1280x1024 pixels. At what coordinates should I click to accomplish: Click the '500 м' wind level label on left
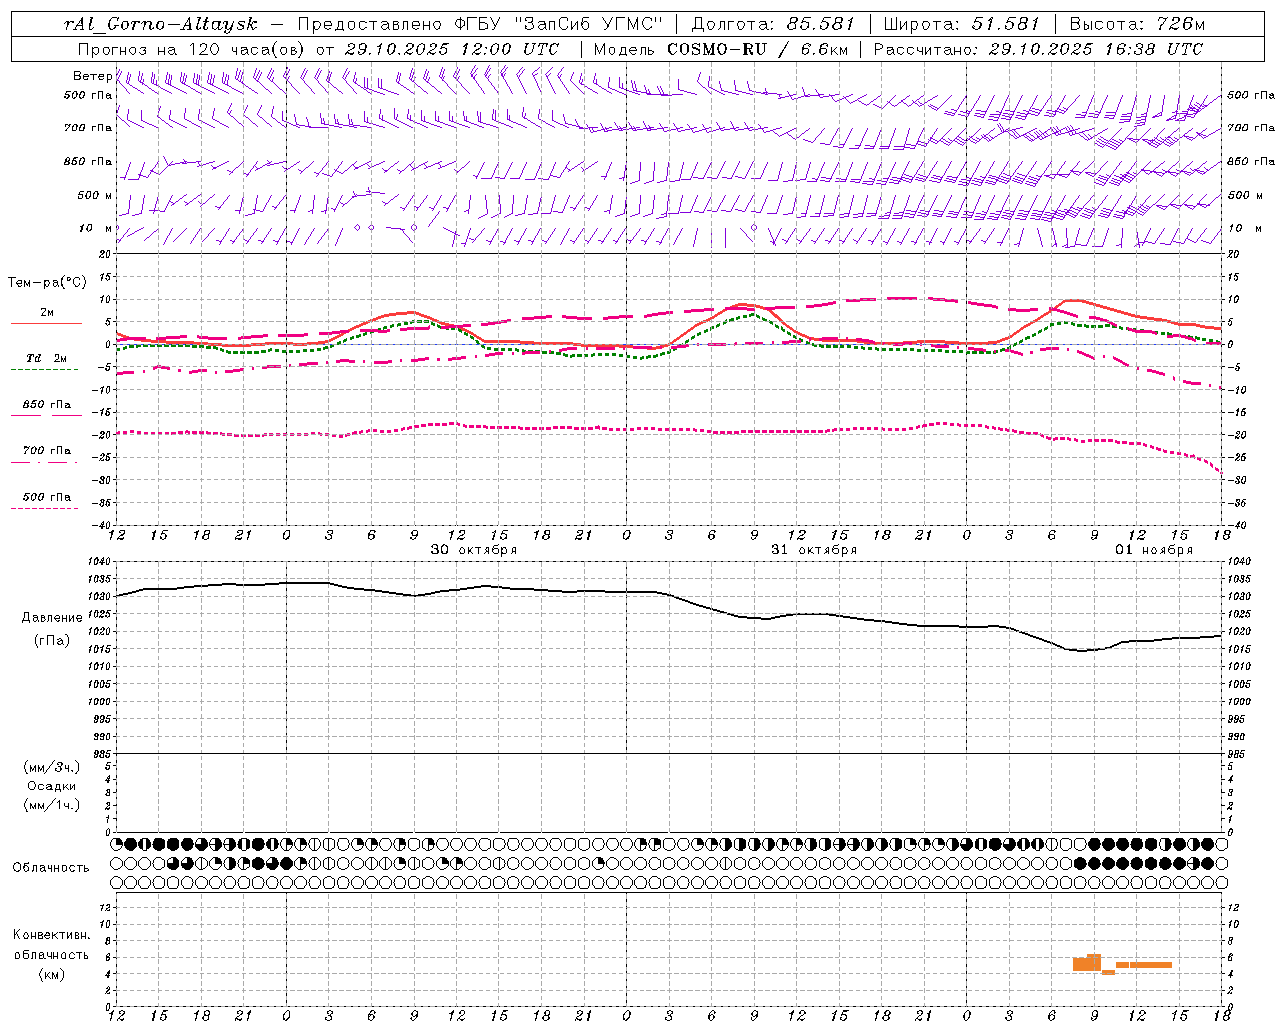95,195
